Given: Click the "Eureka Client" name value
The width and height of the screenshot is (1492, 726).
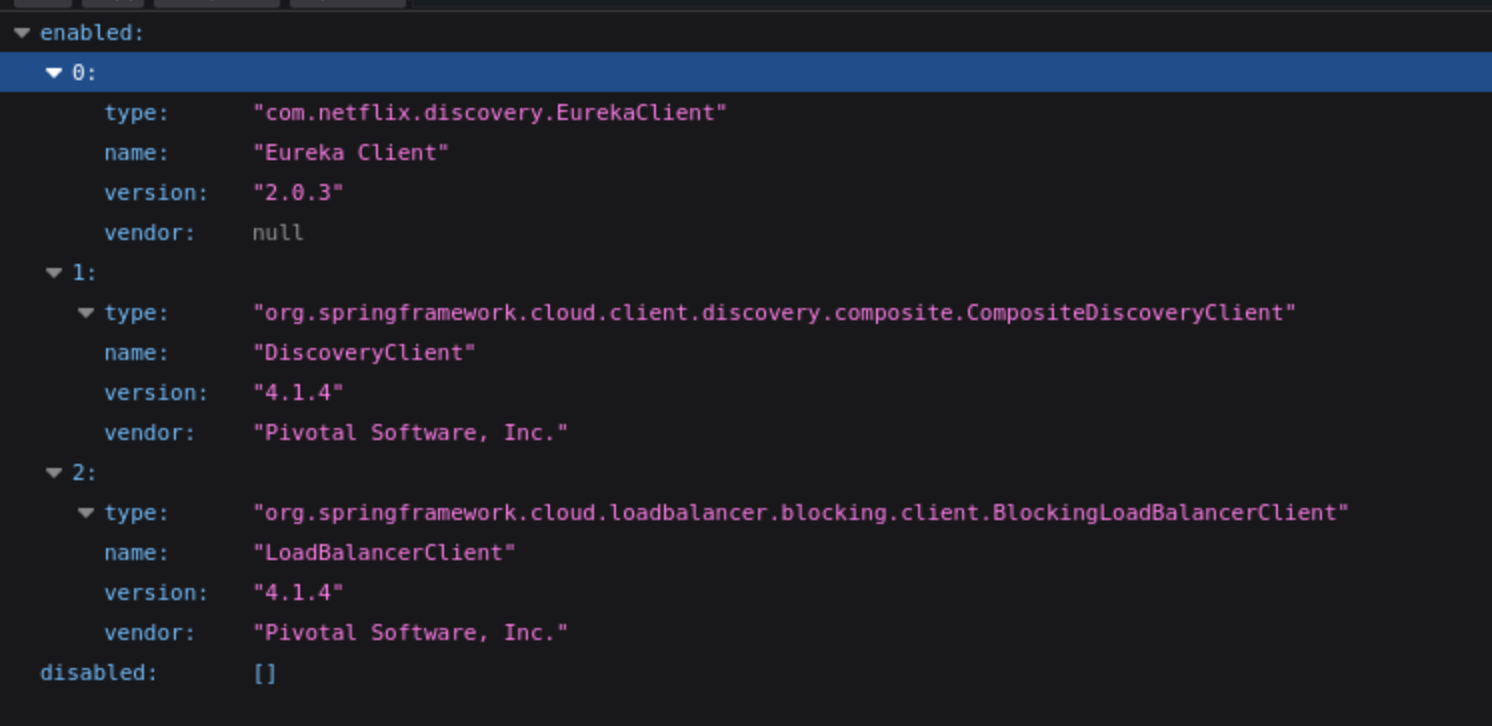Looking at the screenshot, I should tap(350, 153).
